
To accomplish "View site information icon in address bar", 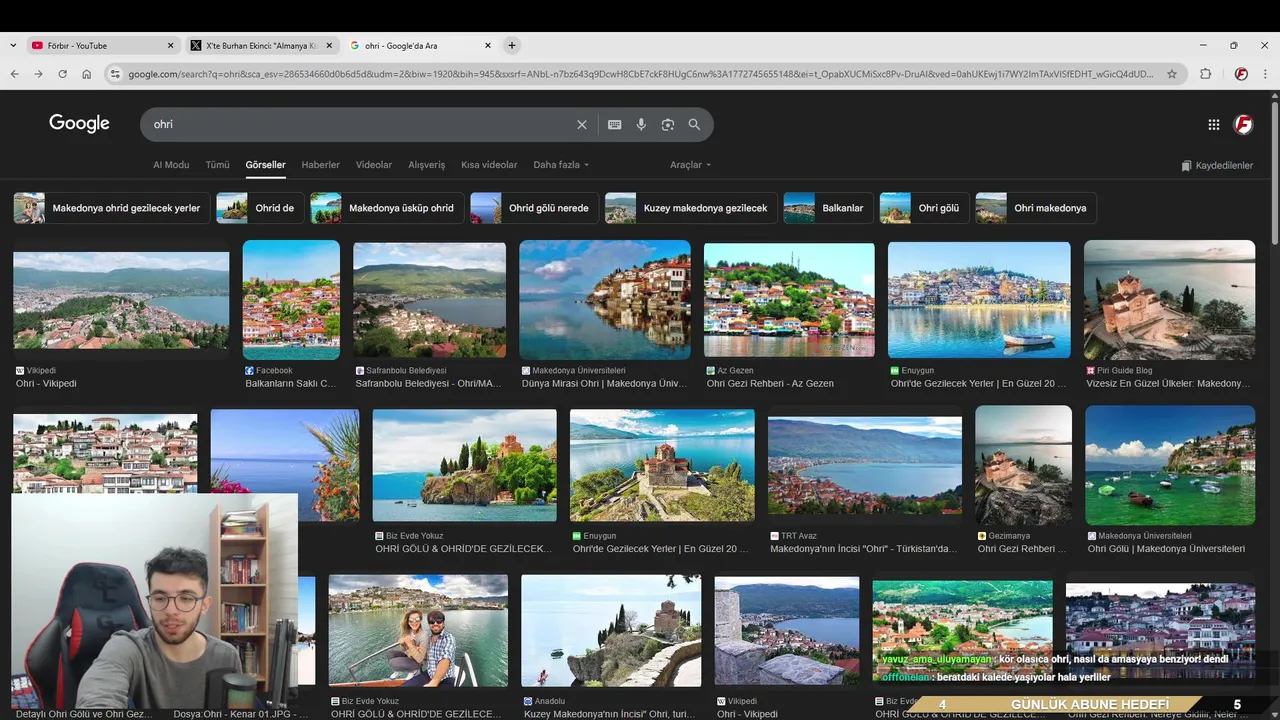I will pos(115,74).
